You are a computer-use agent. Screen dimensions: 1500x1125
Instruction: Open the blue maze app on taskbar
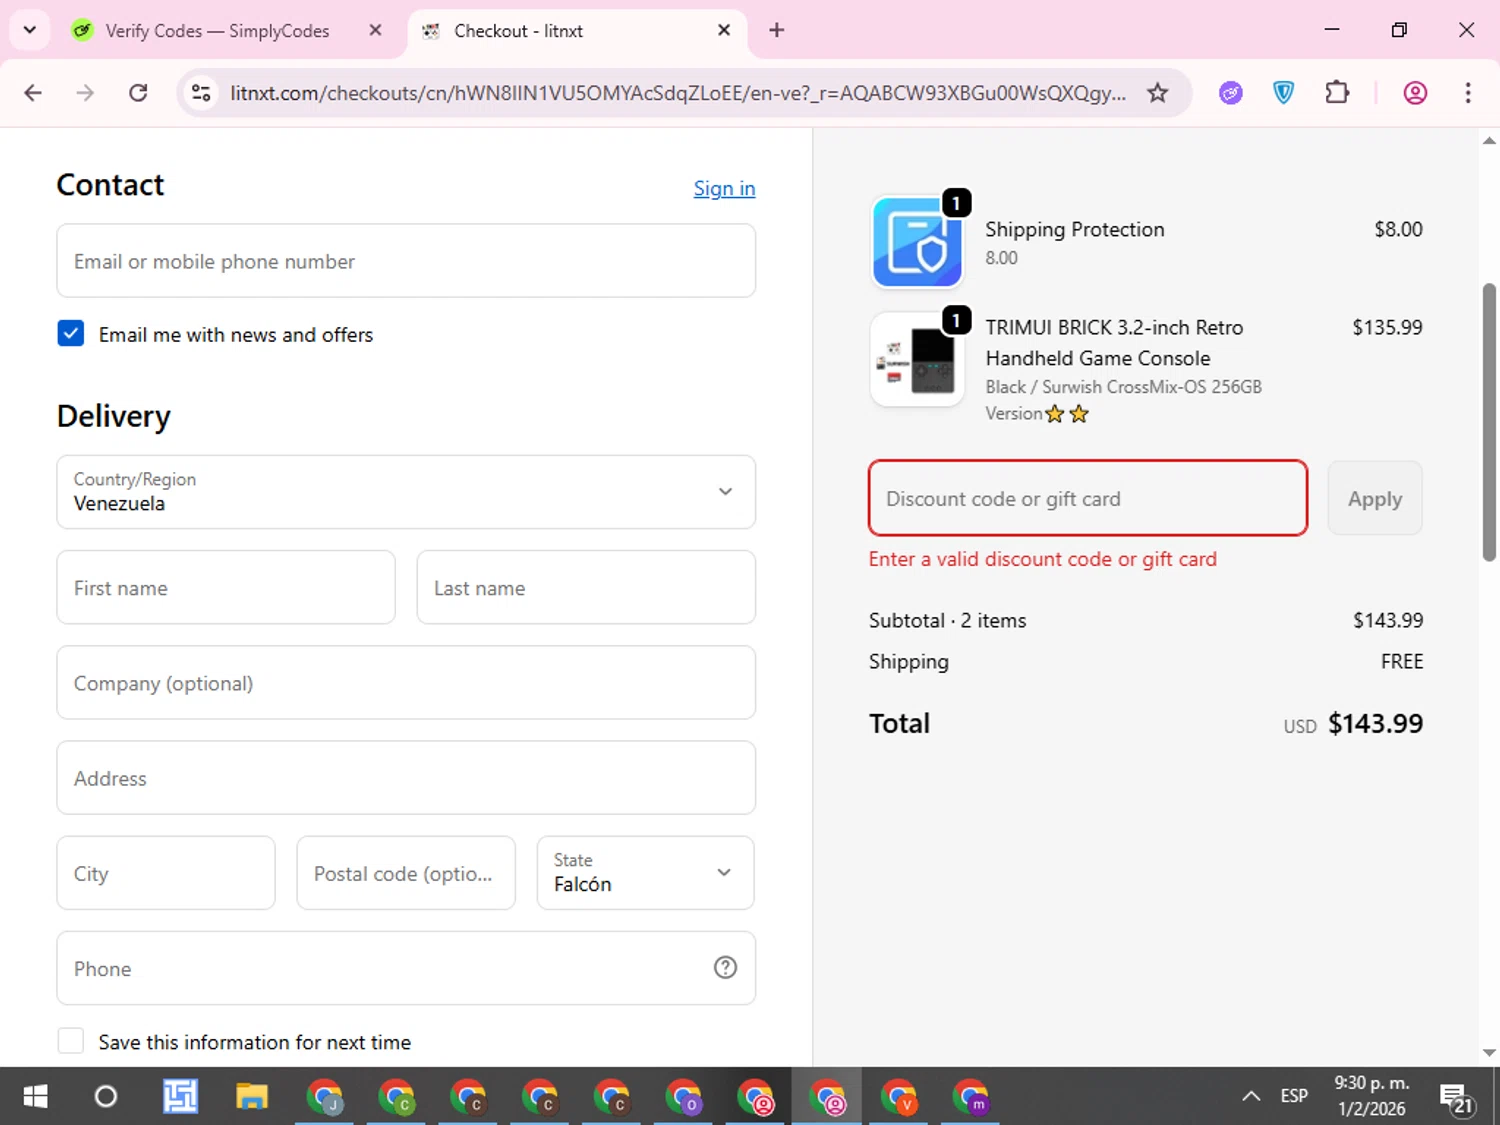point(180,1096)
